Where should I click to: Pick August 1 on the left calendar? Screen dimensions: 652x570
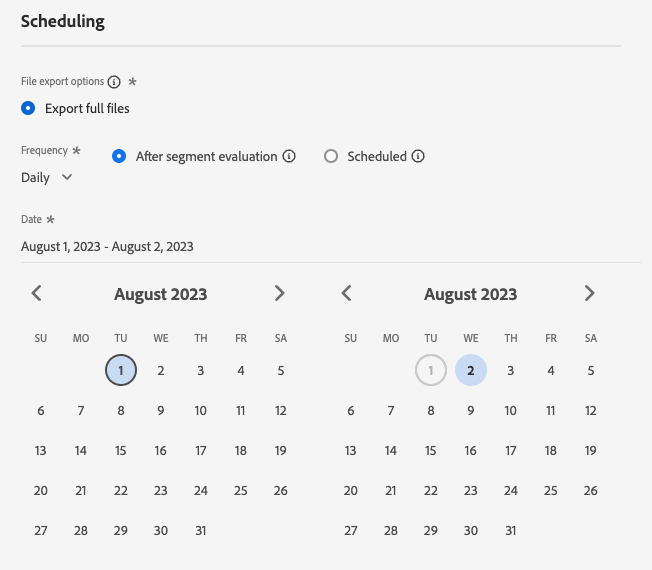[121, 370]
